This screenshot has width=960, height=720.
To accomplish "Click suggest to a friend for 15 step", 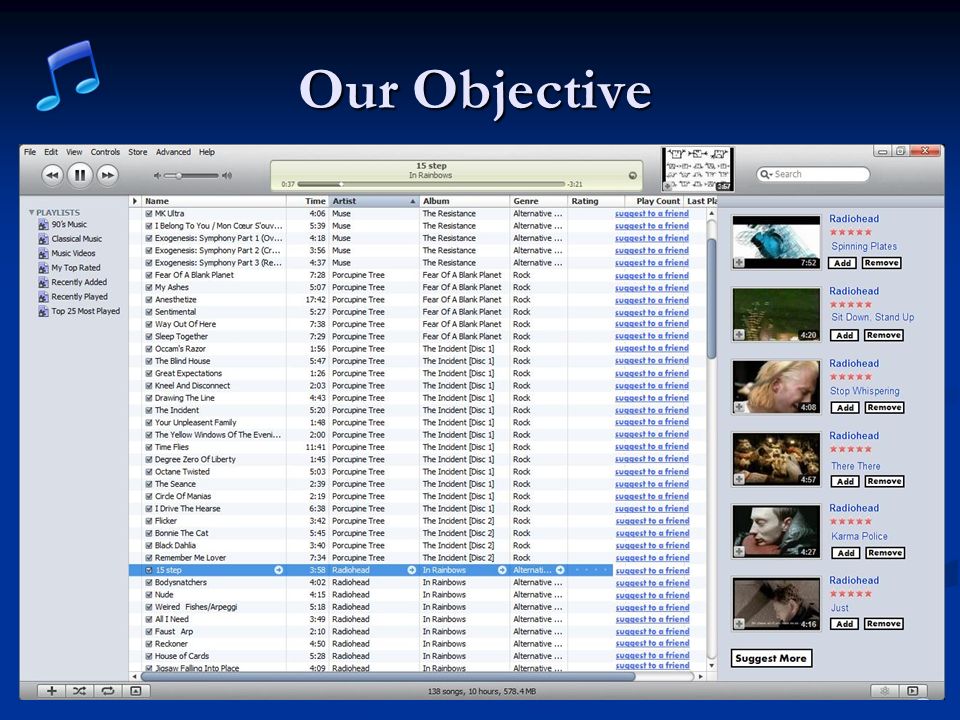I will coord(652,571).
